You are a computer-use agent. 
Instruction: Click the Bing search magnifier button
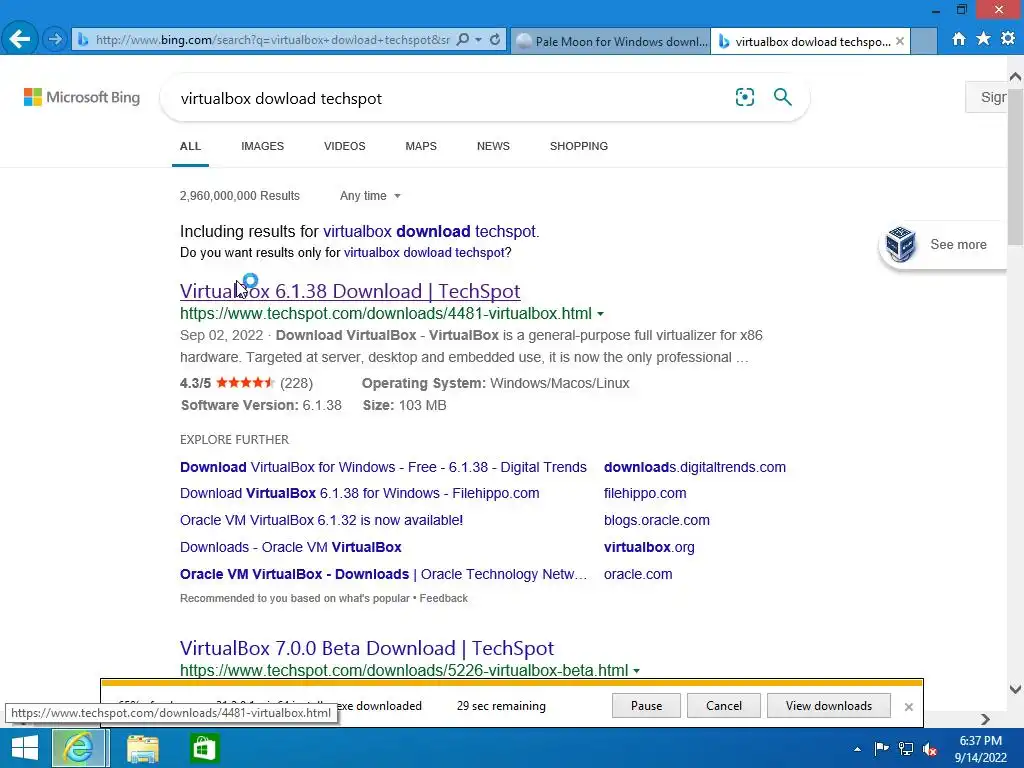[x=782, y=97]
